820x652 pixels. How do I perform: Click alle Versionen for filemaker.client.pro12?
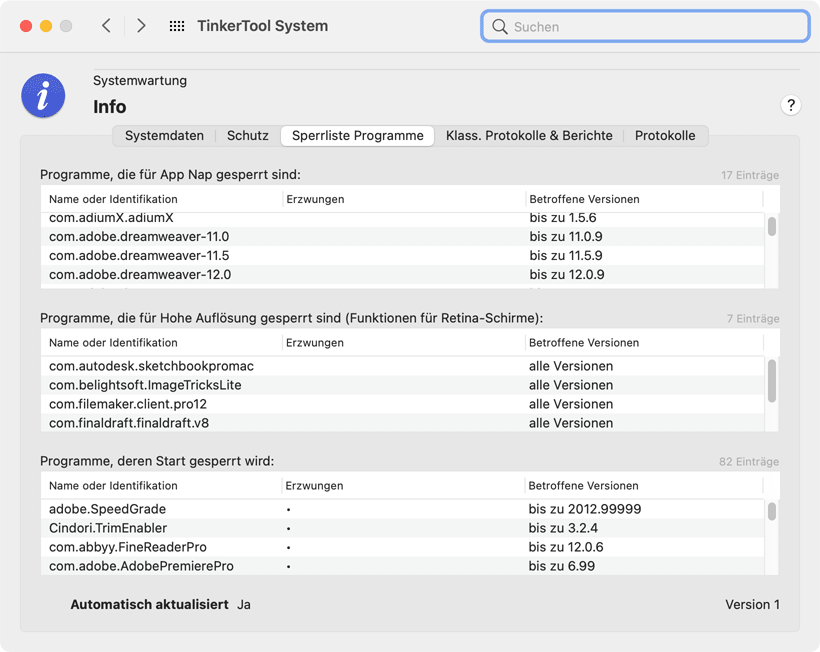pos(571,404)
